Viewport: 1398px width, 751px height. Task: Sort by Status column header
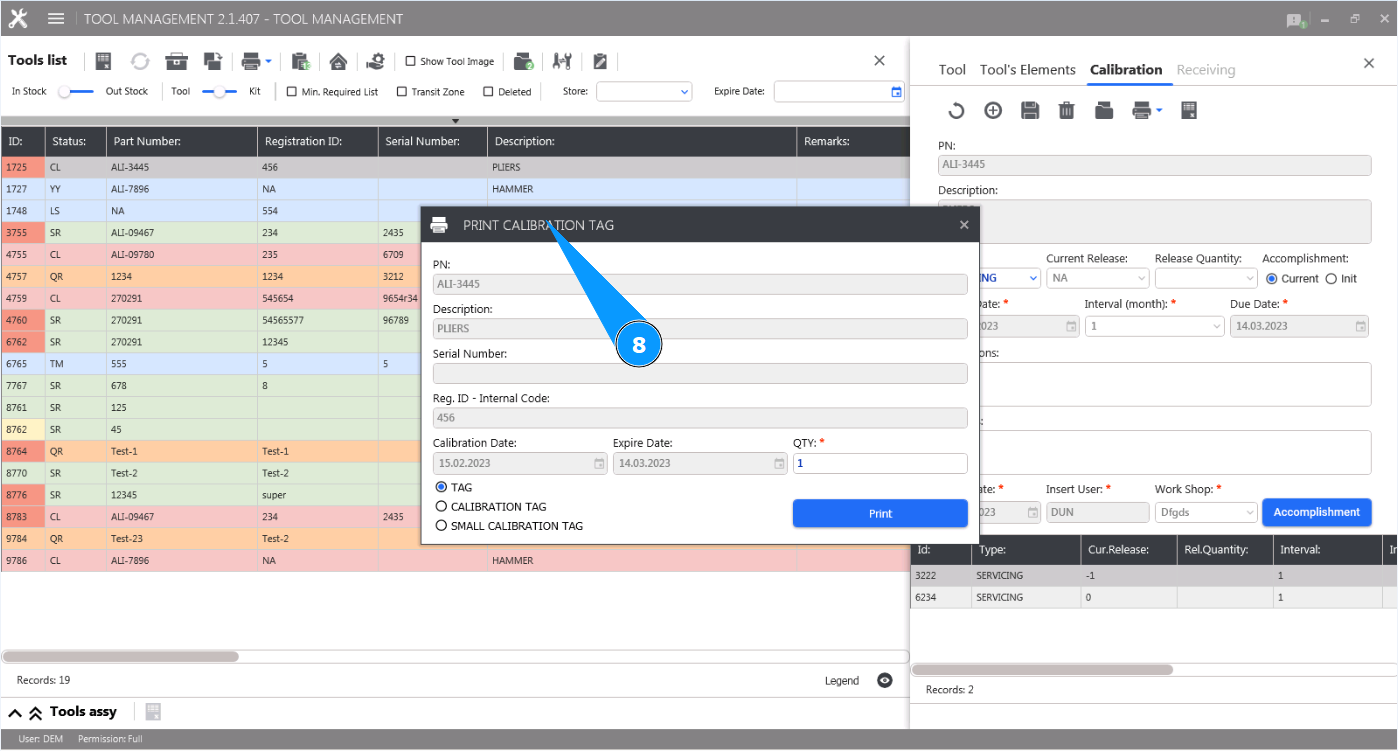point(75,141)
